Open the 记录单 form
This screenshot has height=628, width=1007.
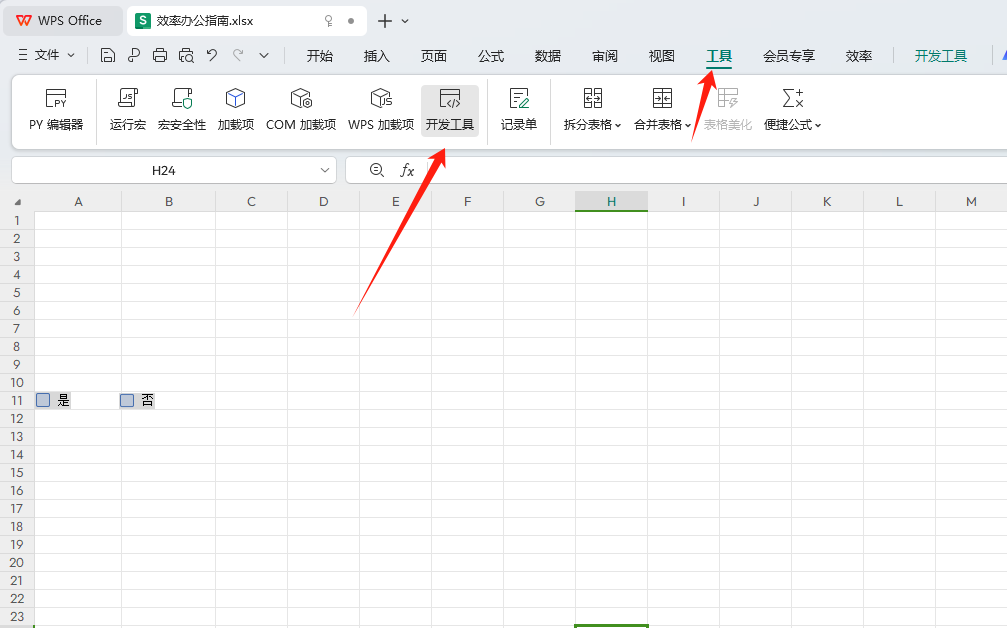pos(519,110)
